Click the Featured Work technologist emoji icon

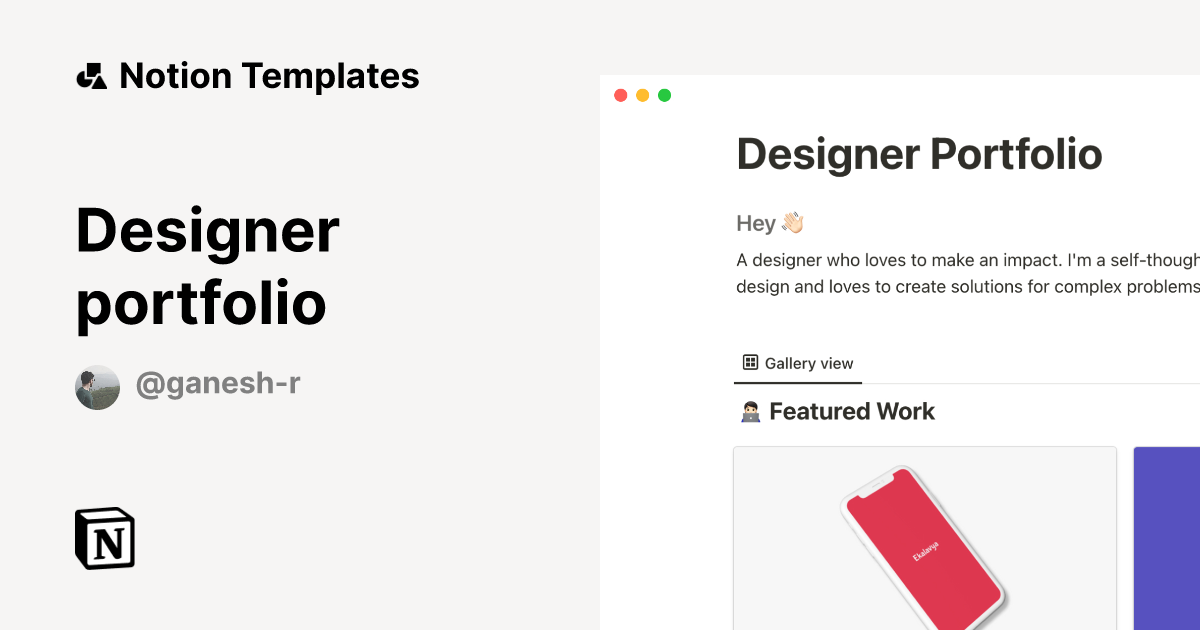(751, 410)
